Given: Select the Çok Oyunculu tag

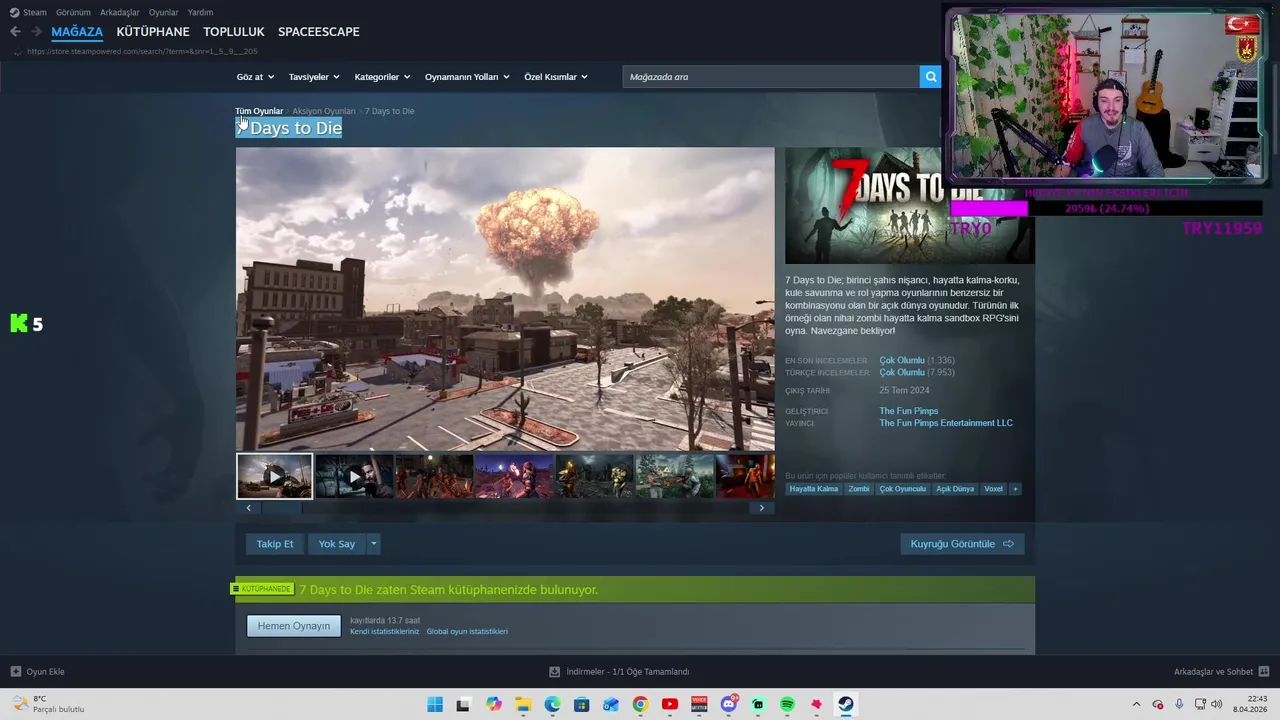Looking at the screenshot, I should click(903, 489).
